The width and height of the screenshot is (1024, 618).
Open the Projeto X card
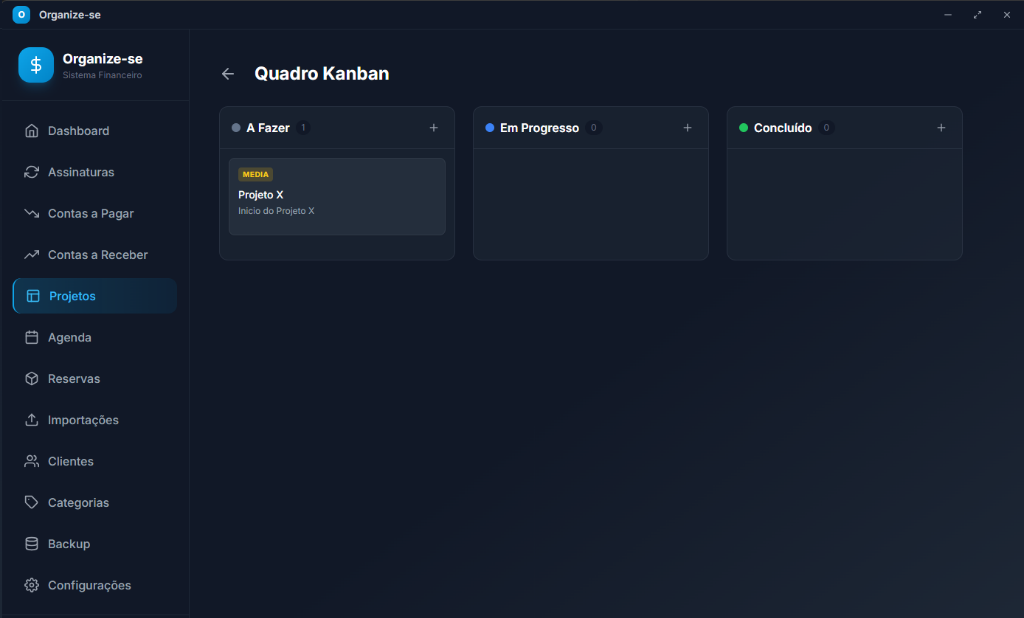[337, 194]
